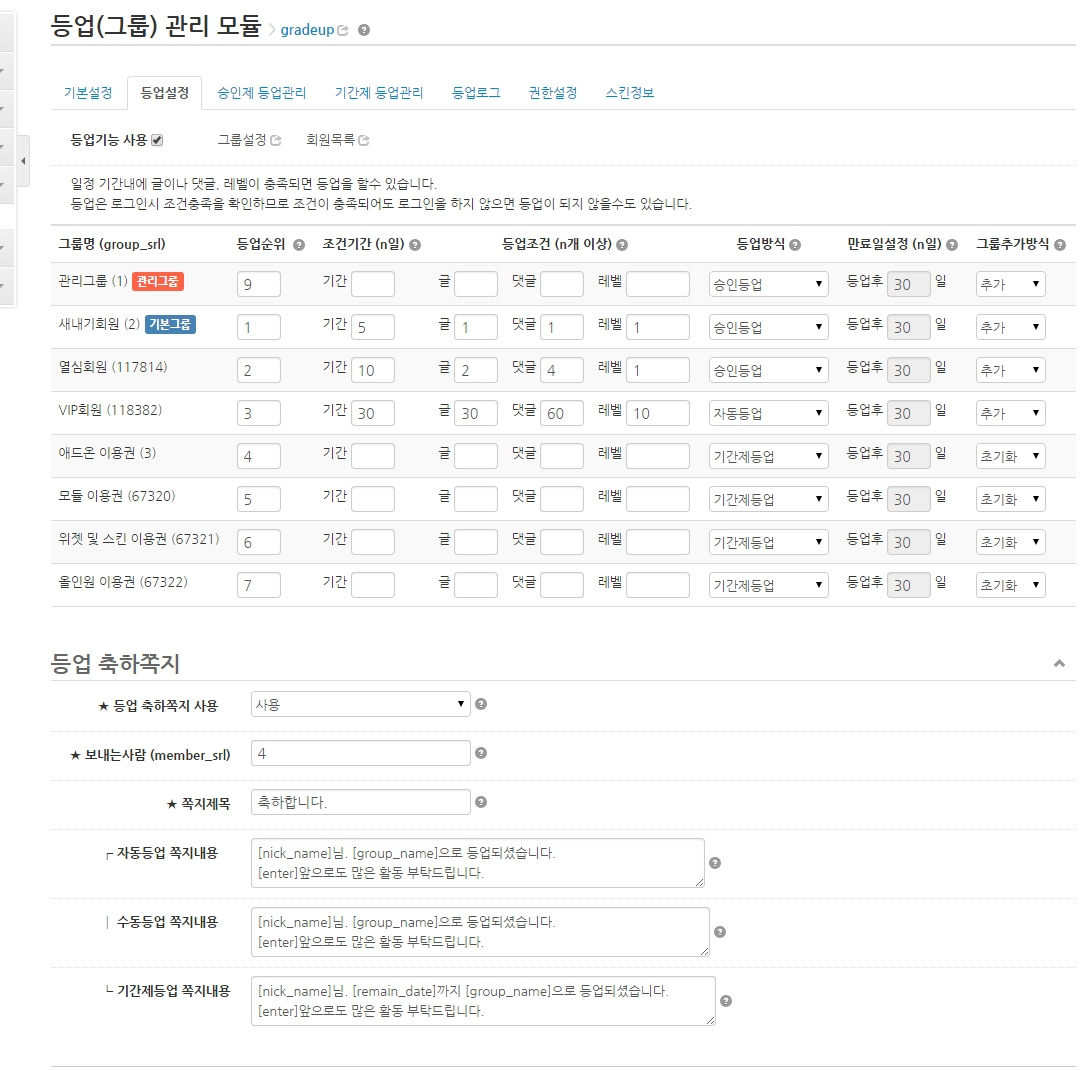Click help icon for 등업방식 column
This screenshot has height=1071, width=1089.
coord(795,244)
